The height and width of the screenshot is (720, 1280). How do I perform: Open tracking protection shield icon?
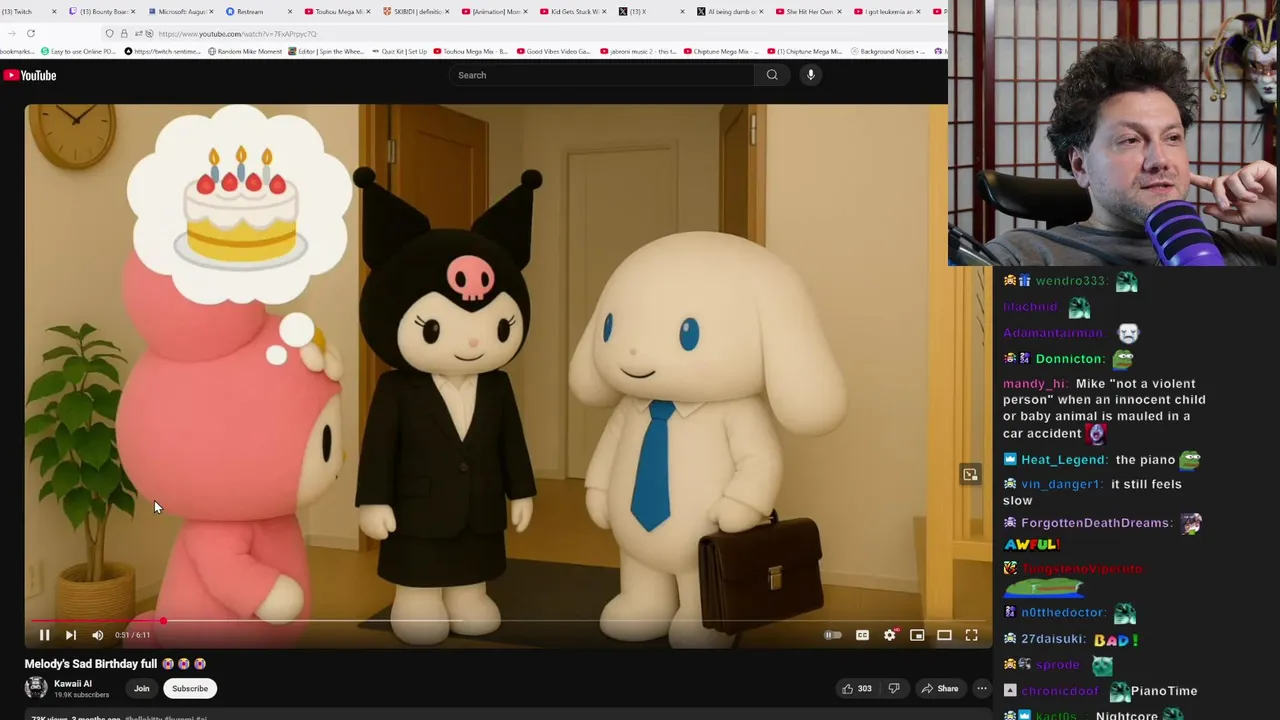[x=109, y=34]
